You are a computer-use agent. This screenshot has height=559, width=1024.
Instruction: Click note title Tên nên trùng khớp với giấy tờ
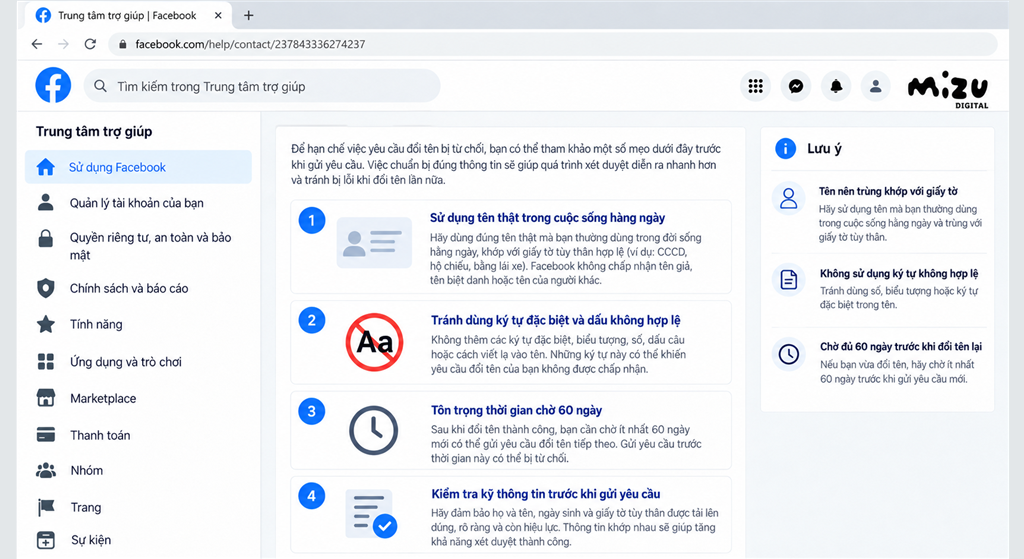888,191
